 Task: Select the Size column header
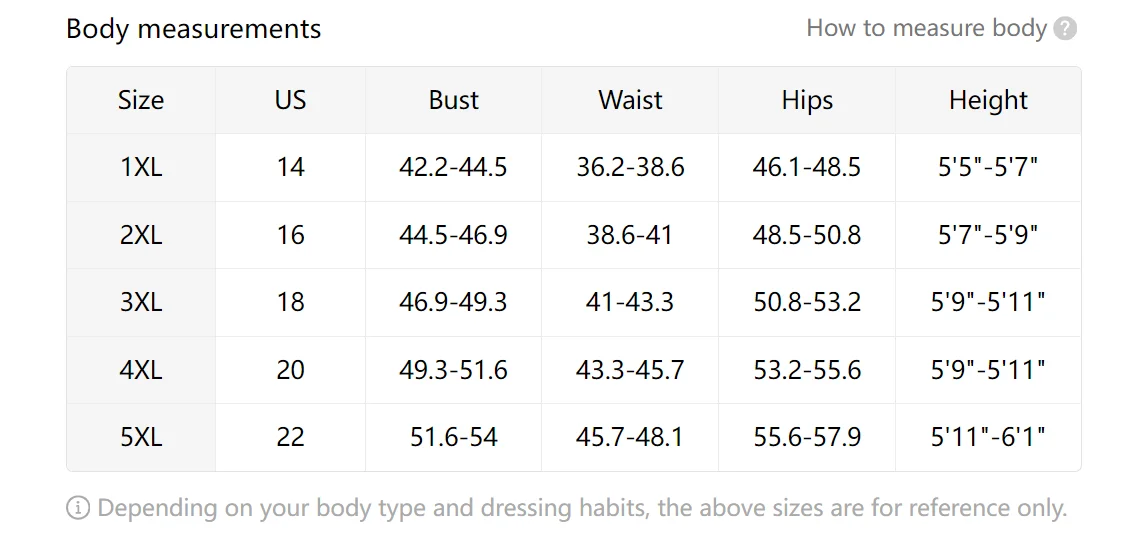[141, 100]
